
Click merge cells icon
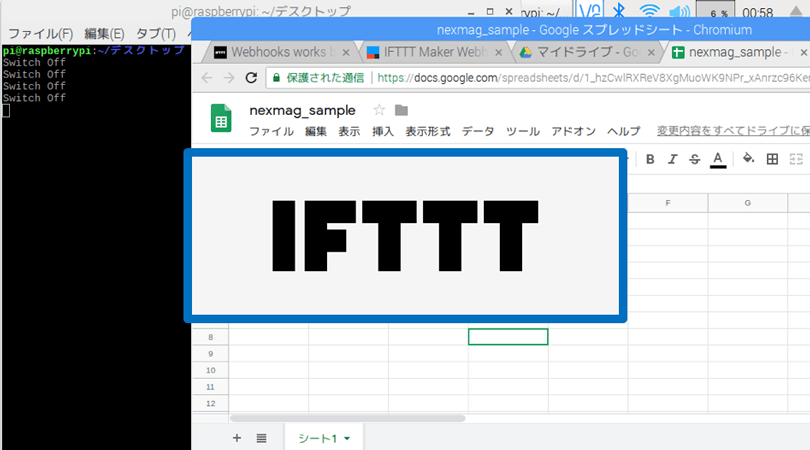tap(796, 159)
